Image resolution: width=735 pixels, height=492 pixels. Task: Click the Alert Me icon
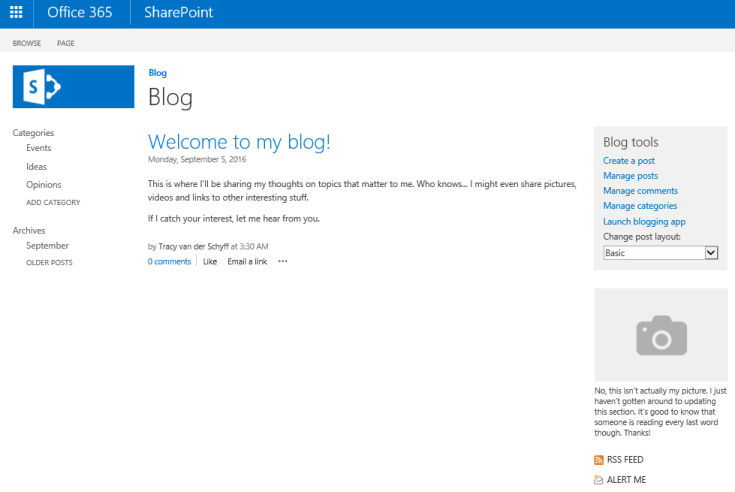pyautogui.click(x=599, y=480)
